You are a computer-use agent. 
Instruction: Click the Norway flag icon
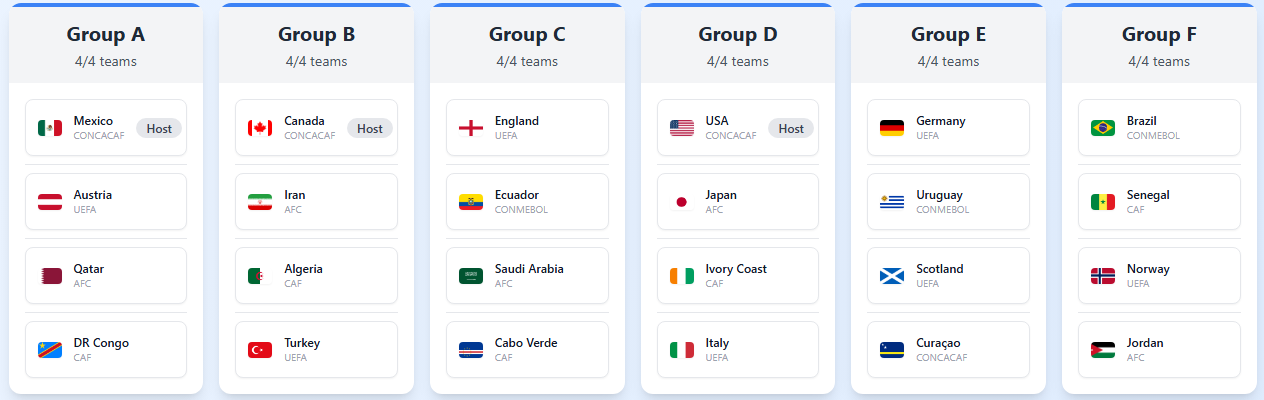point(1103,276)
